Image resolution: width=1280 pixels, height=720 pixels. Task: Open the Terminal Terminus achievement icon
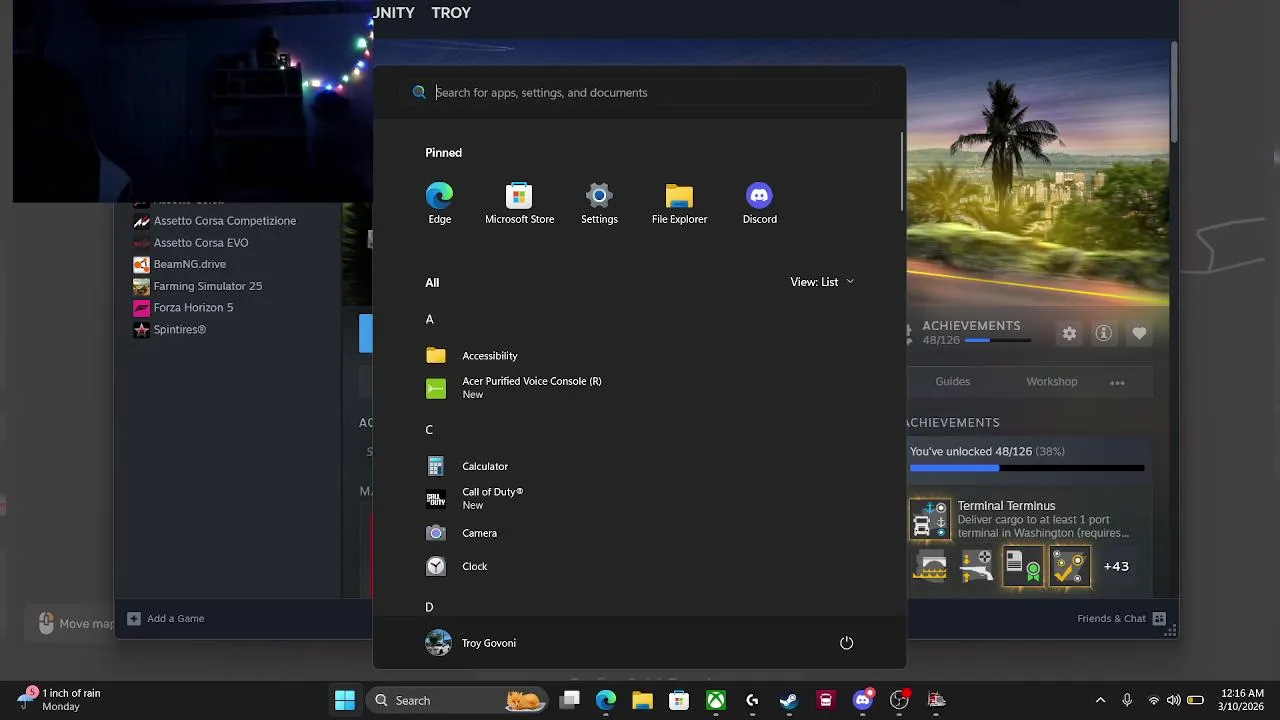[x=930, y=520]
